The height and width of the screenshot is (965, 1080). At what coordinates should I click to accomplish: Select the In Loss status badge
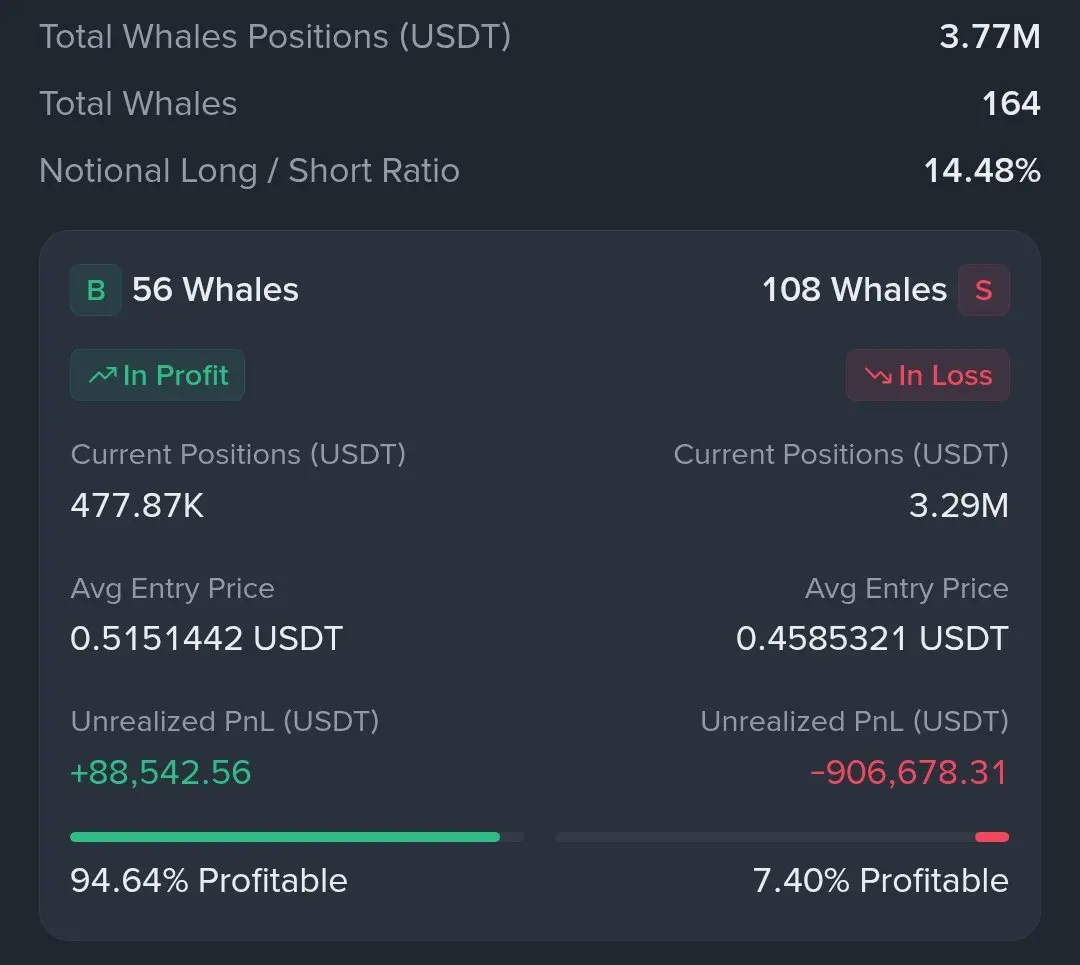[x=928, y=375]
